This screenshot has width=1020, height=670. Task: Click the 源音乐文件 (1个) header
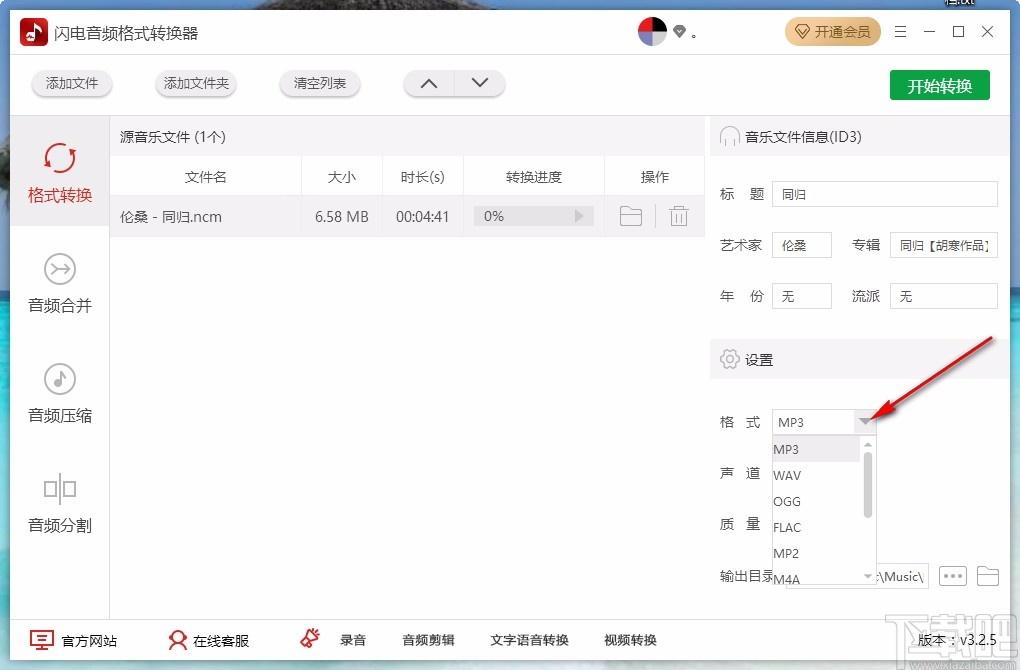coord(172,137)
